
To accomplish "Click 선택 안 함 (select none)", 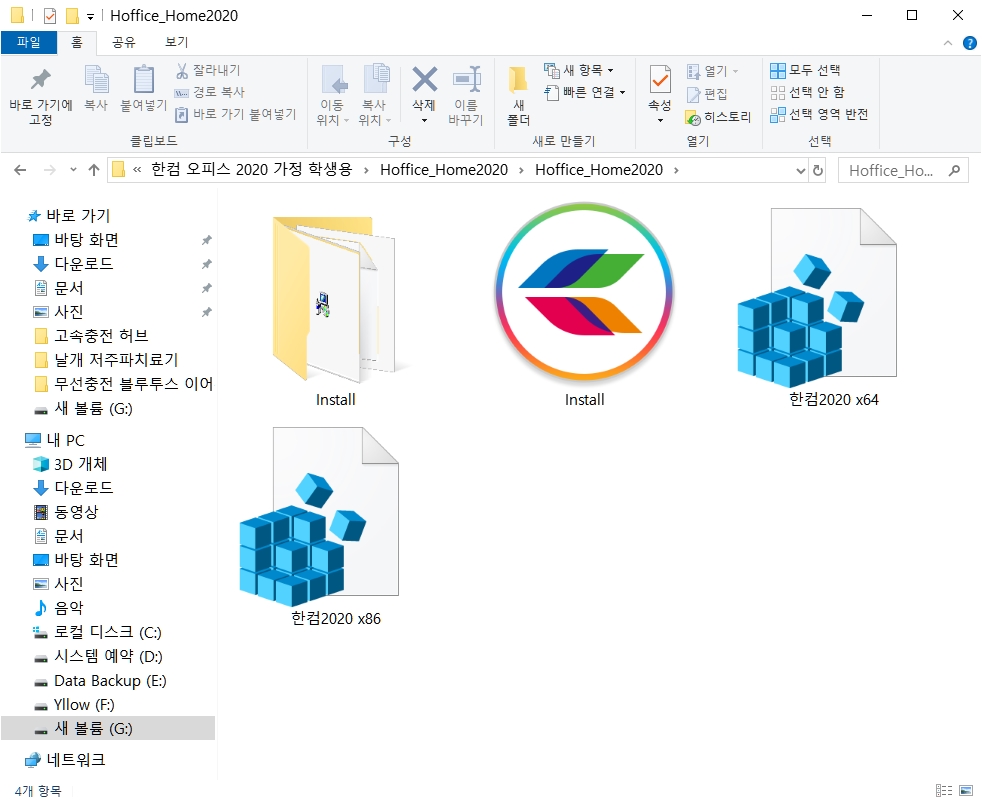I will [x=807, y=93].
